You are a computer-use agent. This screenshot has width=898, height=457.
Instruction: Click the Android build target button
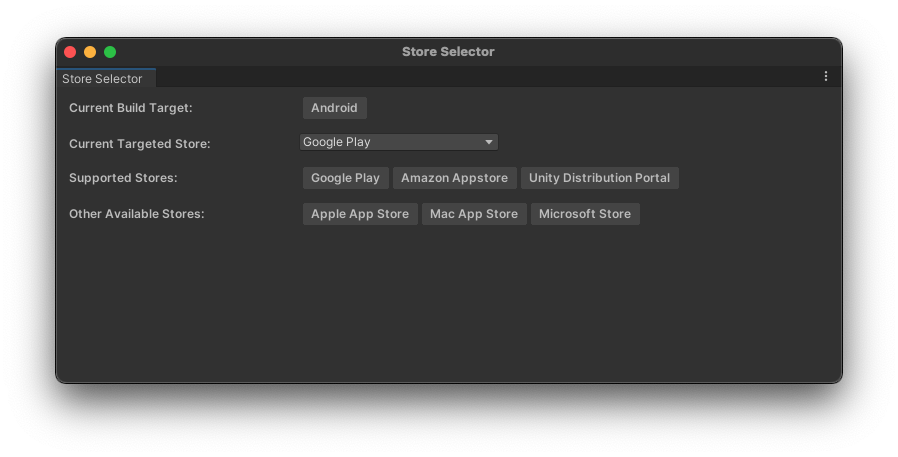pos(334,108)
